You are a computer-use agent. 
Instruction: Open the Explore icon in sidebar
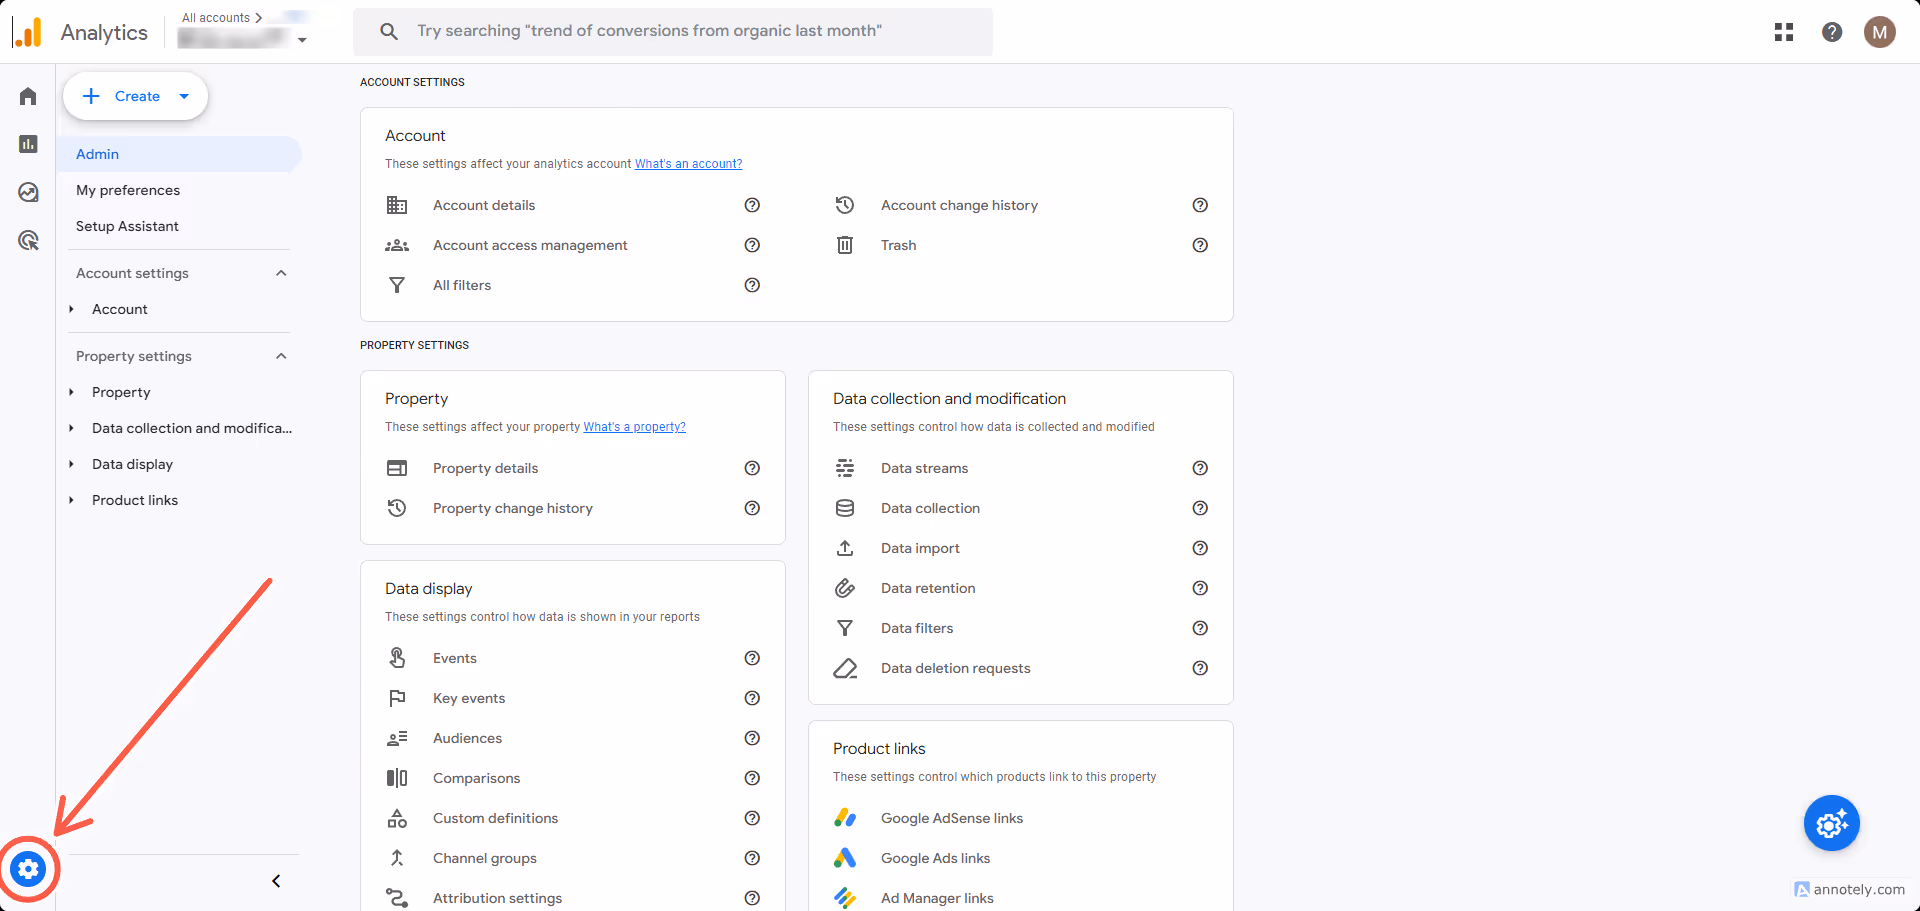28,192
